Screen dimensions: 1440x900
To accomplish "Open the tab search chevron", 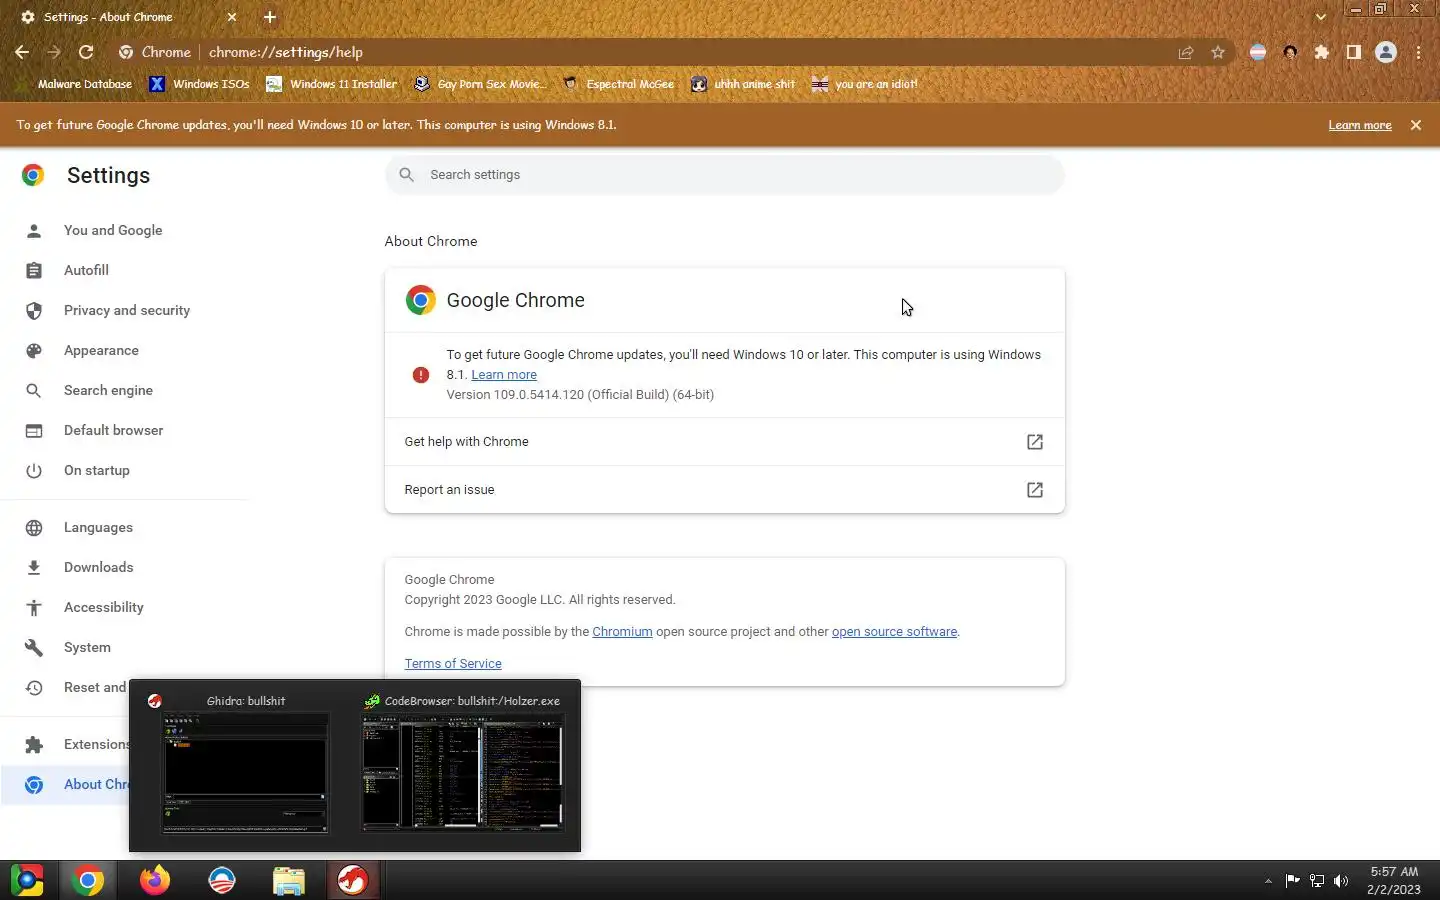I will coord(1321,17).
